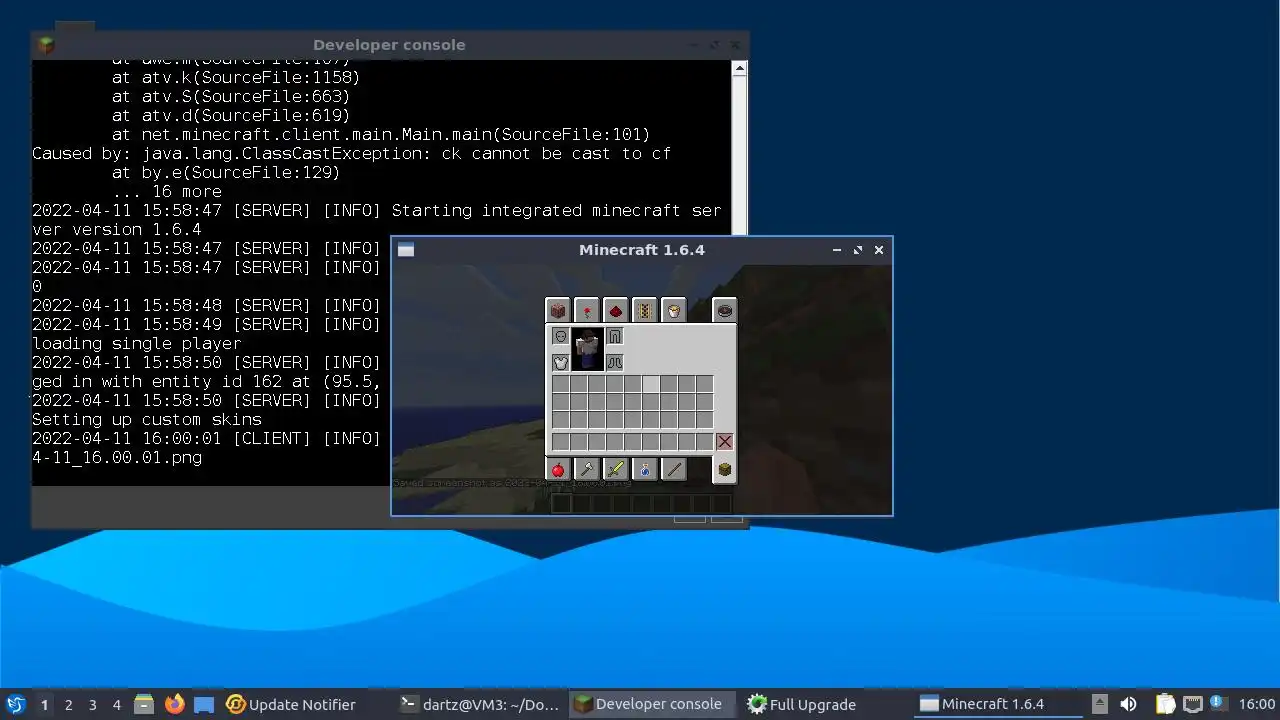Open the Miscellaneous bucket tab
The height and width of the screenshot is (720, 1280).
click(x=674, y=311)
